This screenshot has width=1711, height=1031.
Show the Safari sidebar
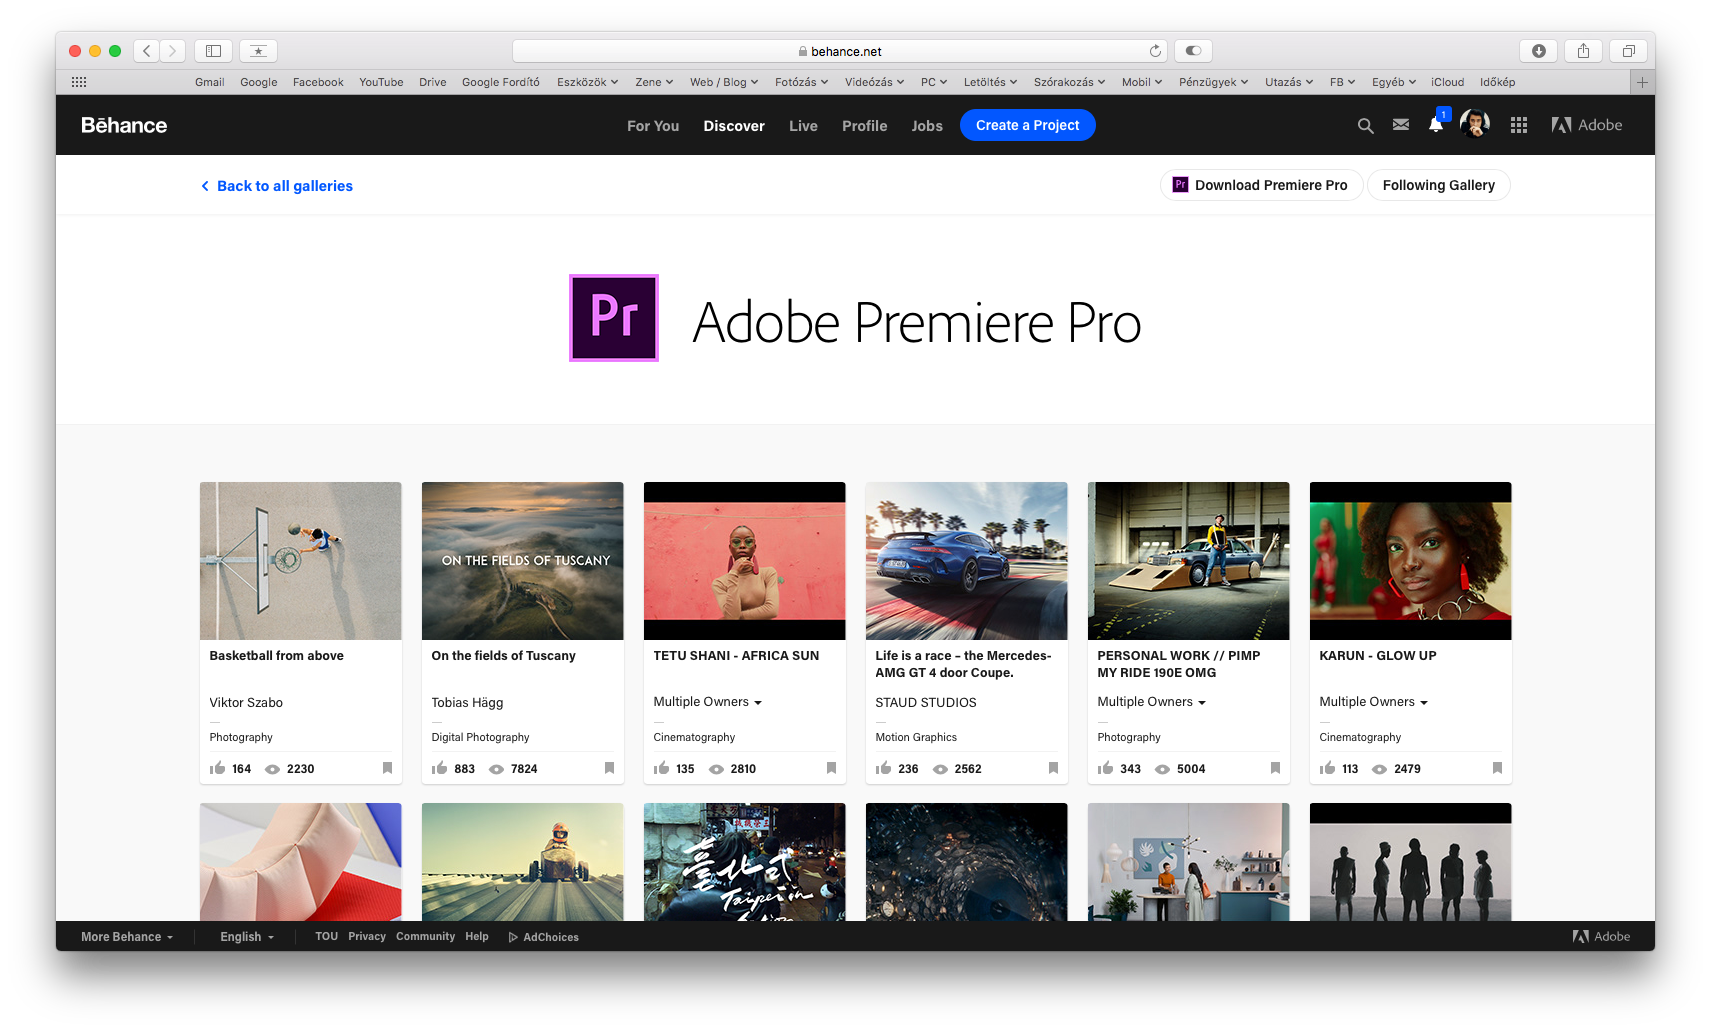tap(213, 51)
